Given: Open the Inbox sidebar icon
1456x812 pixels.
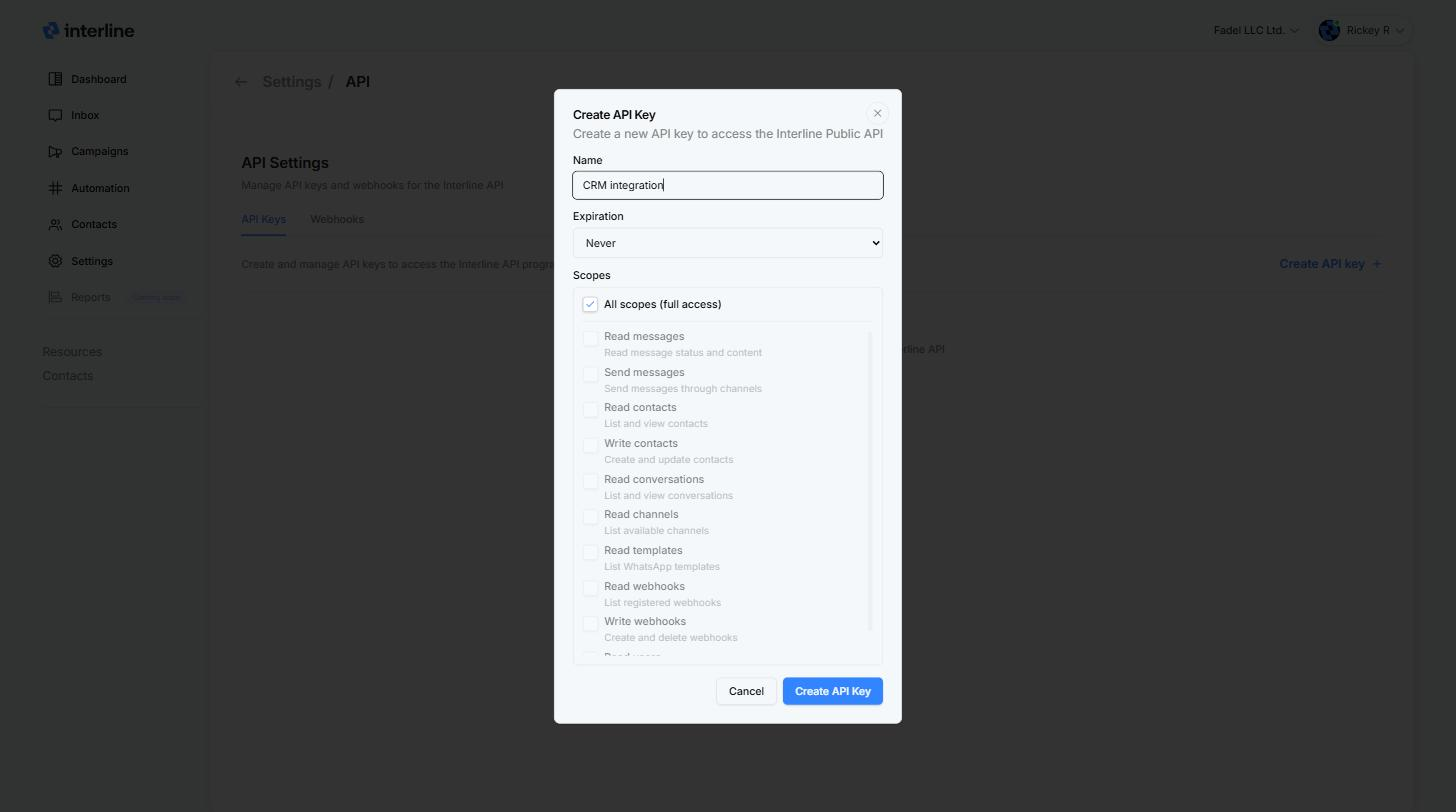Looking at the screenshot, I should (x=55, y=115).
